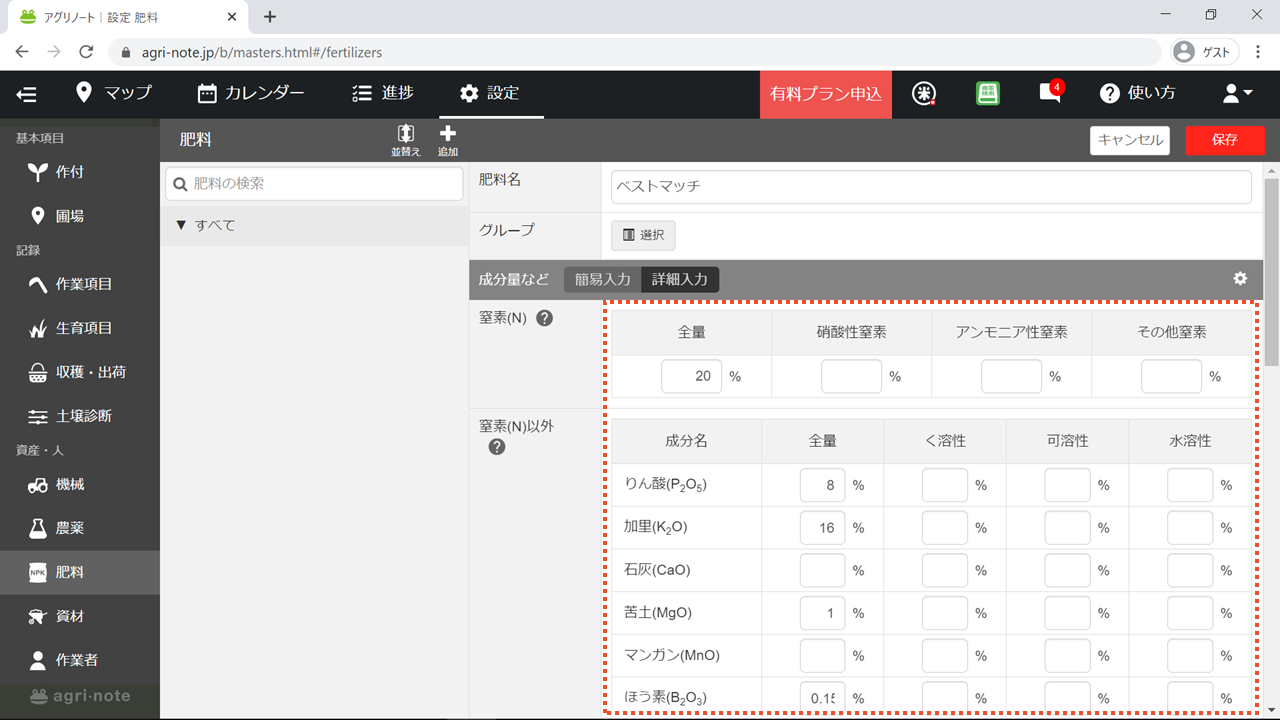Viewport: 1280px width, 720px height.
Task: Click the page vertical scrollbar
Action: pos(1272,270)
